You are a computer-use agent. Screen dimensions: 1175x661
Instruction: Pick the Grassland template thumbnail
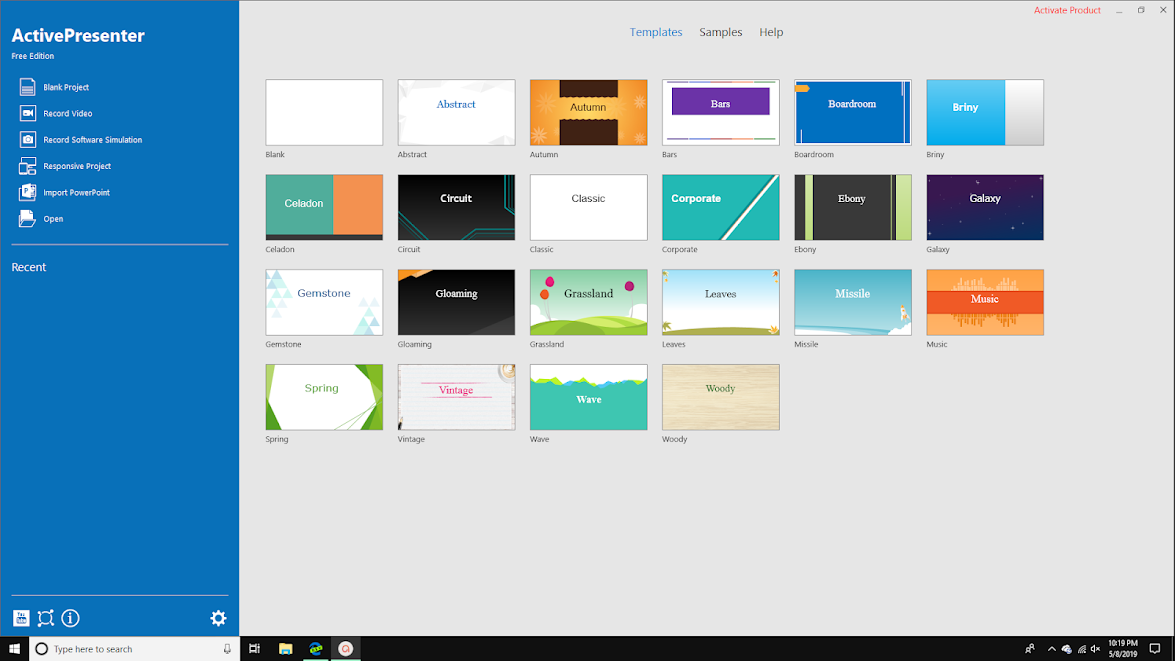click(x=588, y=302)
